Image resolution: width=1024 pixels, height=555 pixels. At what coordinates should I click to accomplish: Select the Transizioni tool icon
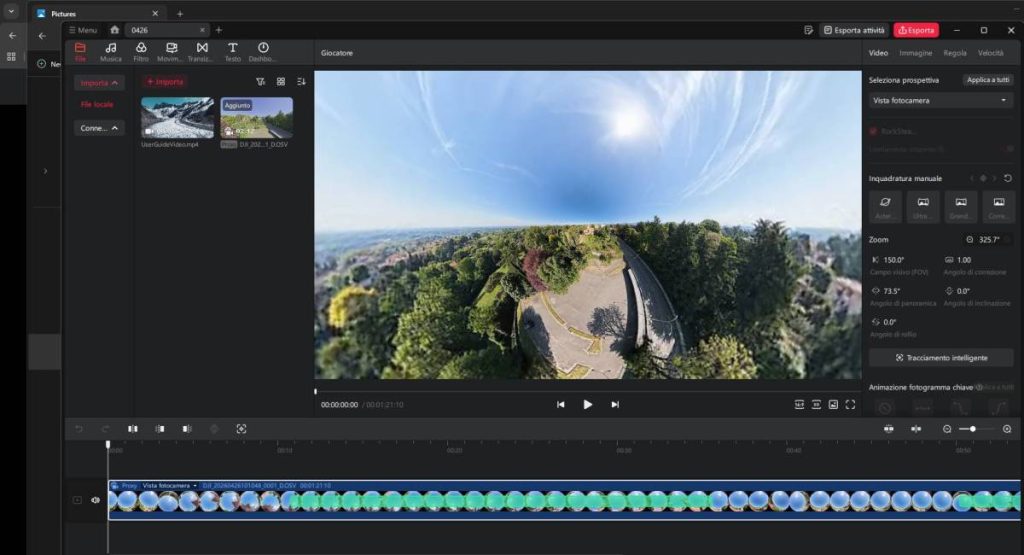click(202, 51)
